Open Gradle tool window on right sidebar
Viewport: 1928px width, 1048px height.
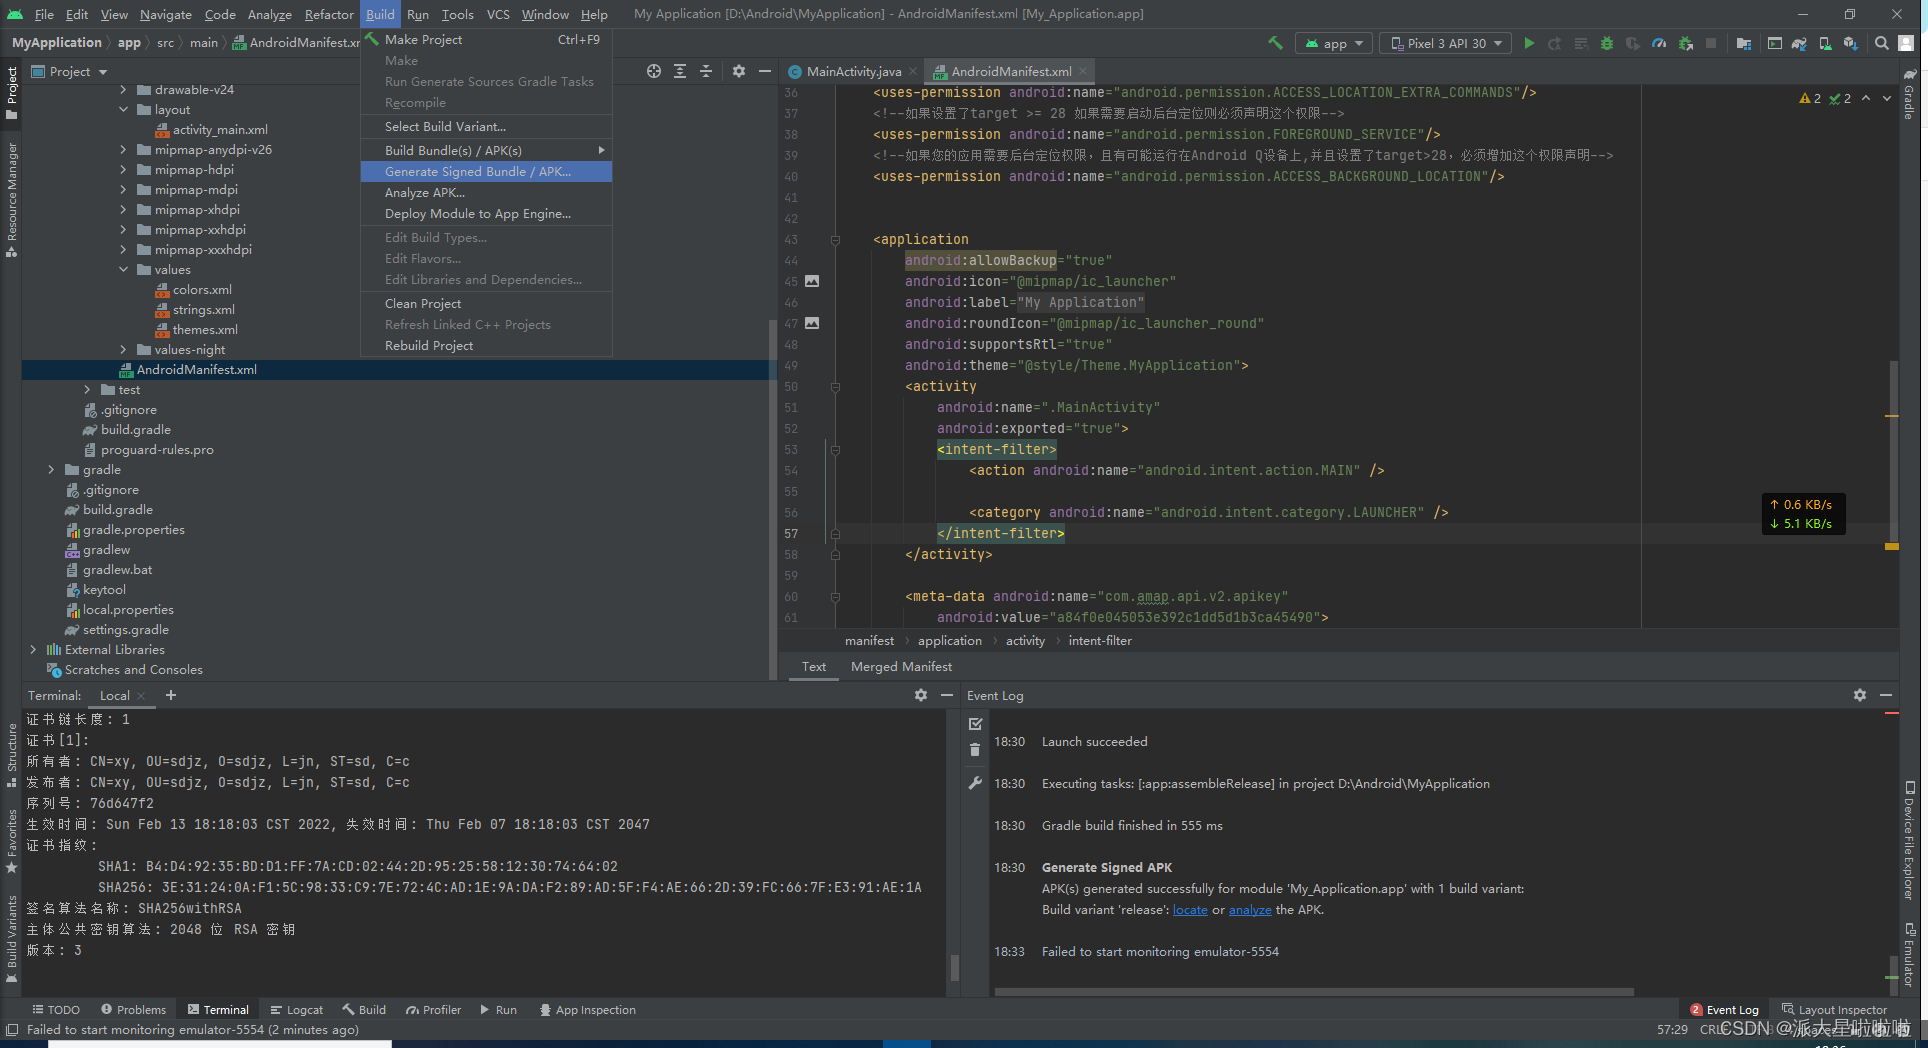(x=1909, y=96)
